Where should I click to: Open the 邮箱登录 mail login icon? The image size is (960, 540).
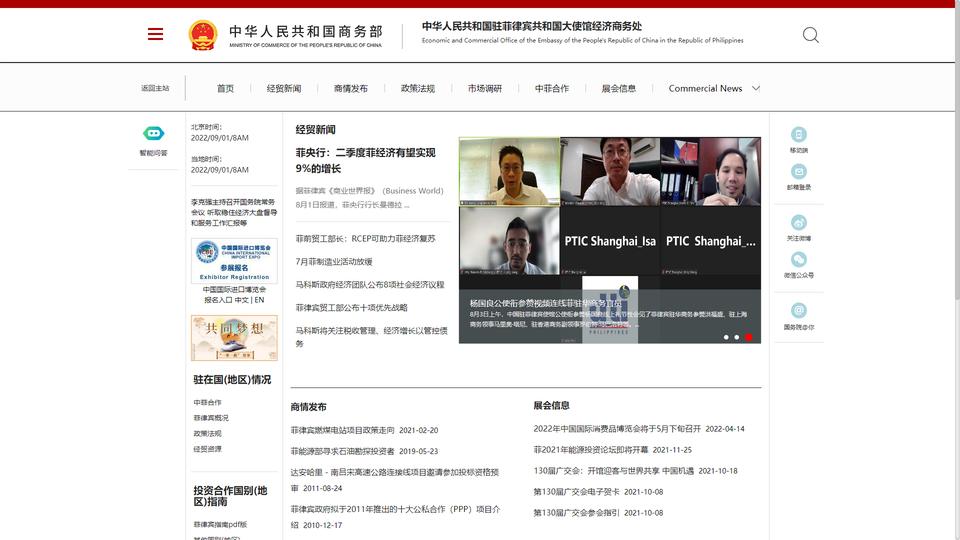pos(798,171)
